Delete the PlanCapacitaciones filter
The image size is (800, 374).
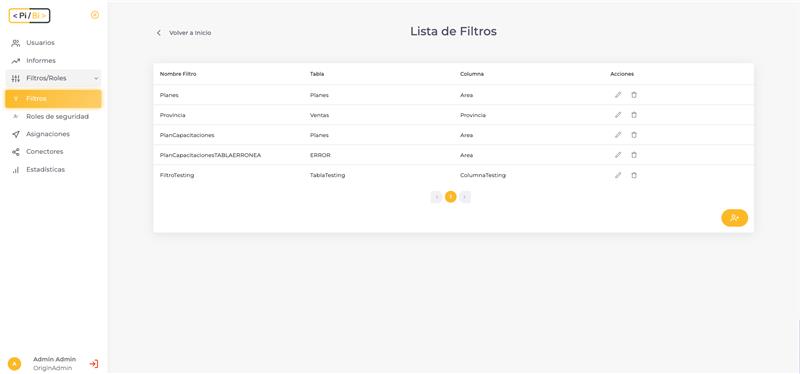point(634,135)
